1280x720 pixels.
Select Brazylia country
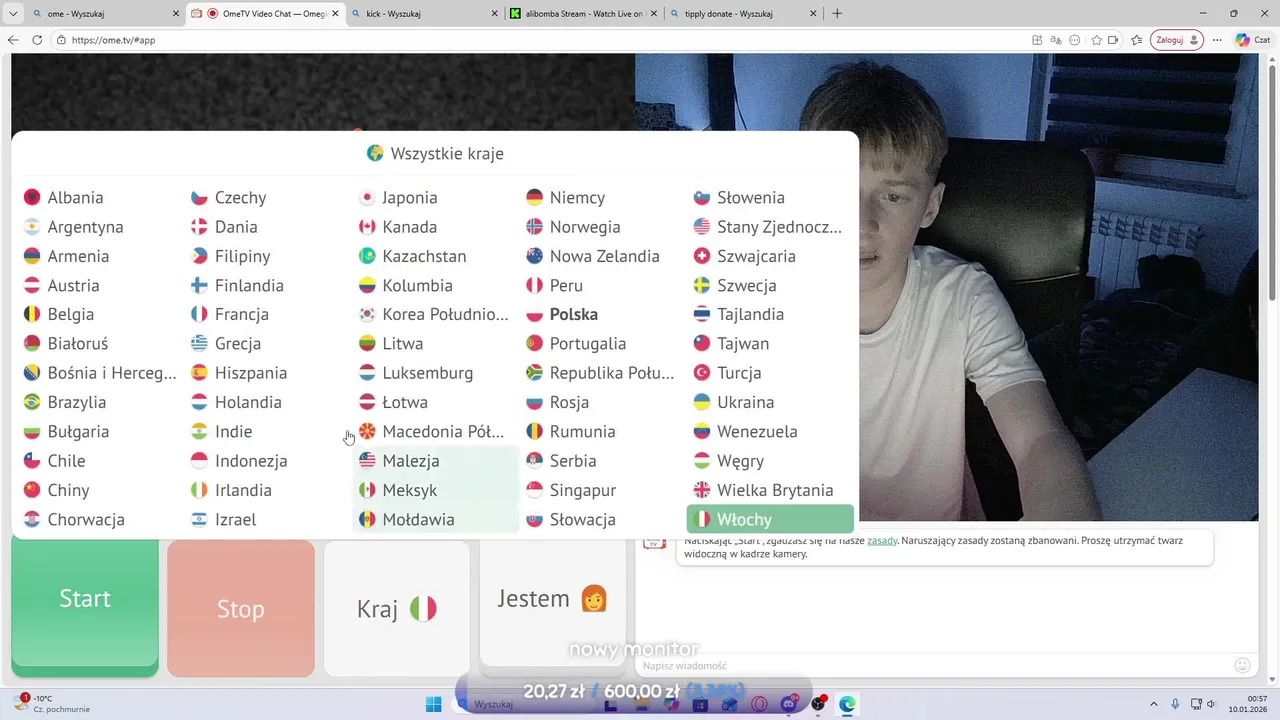click(x=65, y=402)
